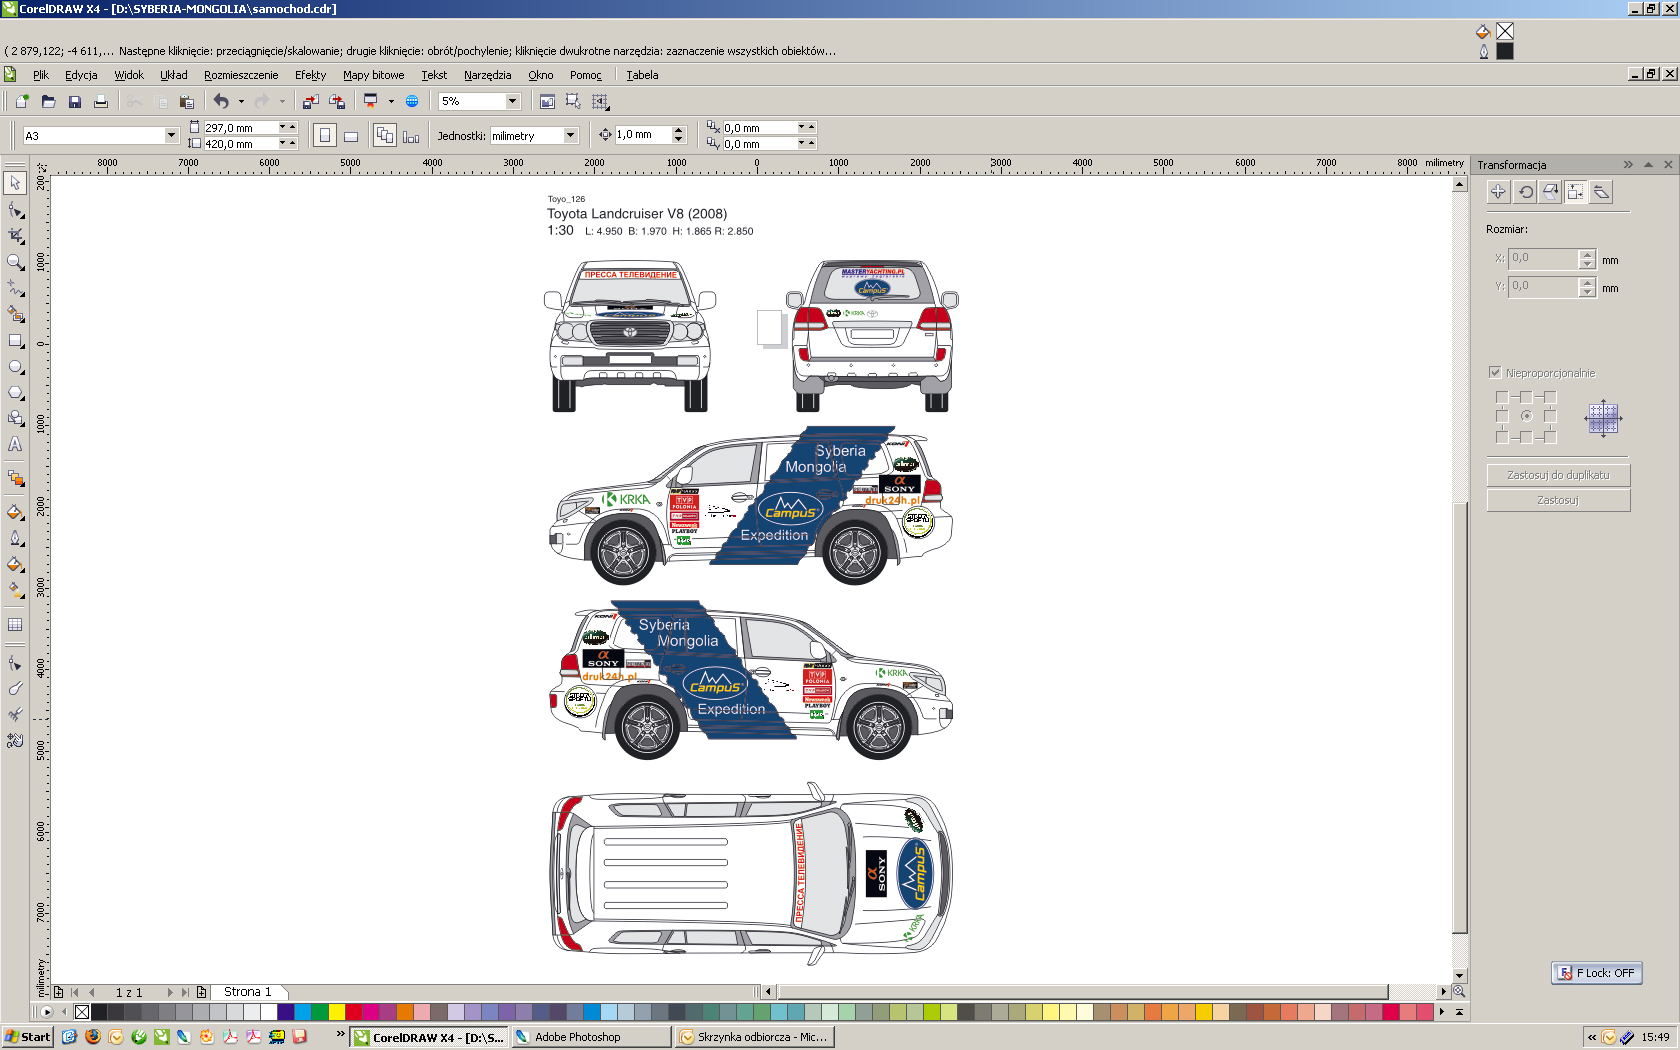This screenshot has height=1050, width=1680.
Task: Collapse the Transformacja docker chevrons
Action: click(x=1628, y=165)
